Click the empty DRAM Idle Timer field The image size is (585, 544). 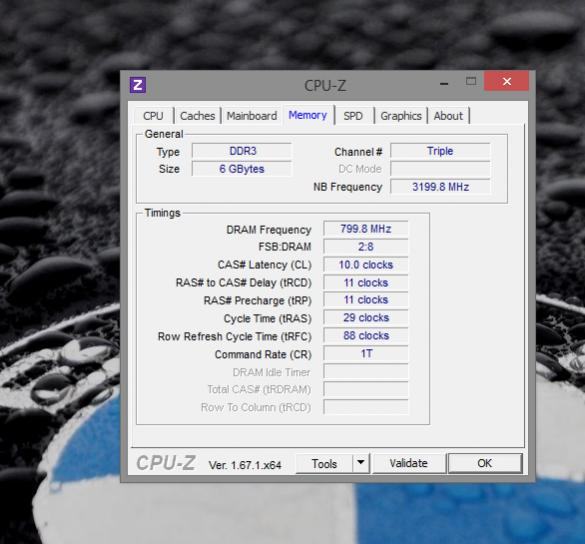coord(366,372)
